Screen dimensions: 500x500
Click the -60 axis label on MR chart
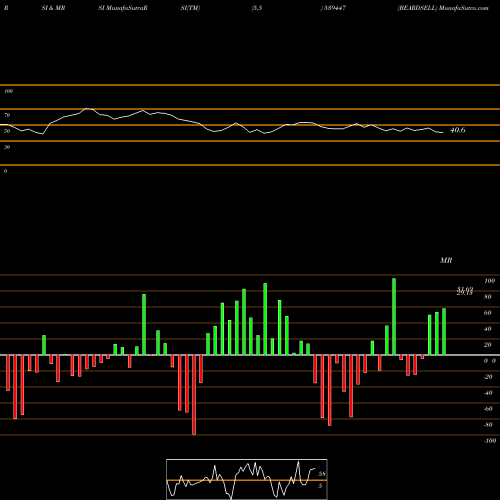pyautogui.click(x=488, y=409)
